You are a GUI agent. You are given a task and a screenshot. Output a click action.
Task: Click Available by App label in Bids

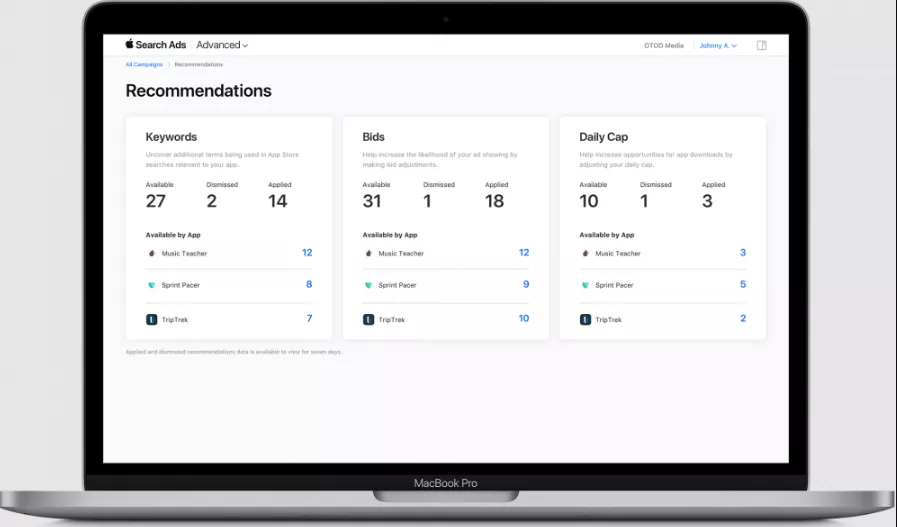390,235
